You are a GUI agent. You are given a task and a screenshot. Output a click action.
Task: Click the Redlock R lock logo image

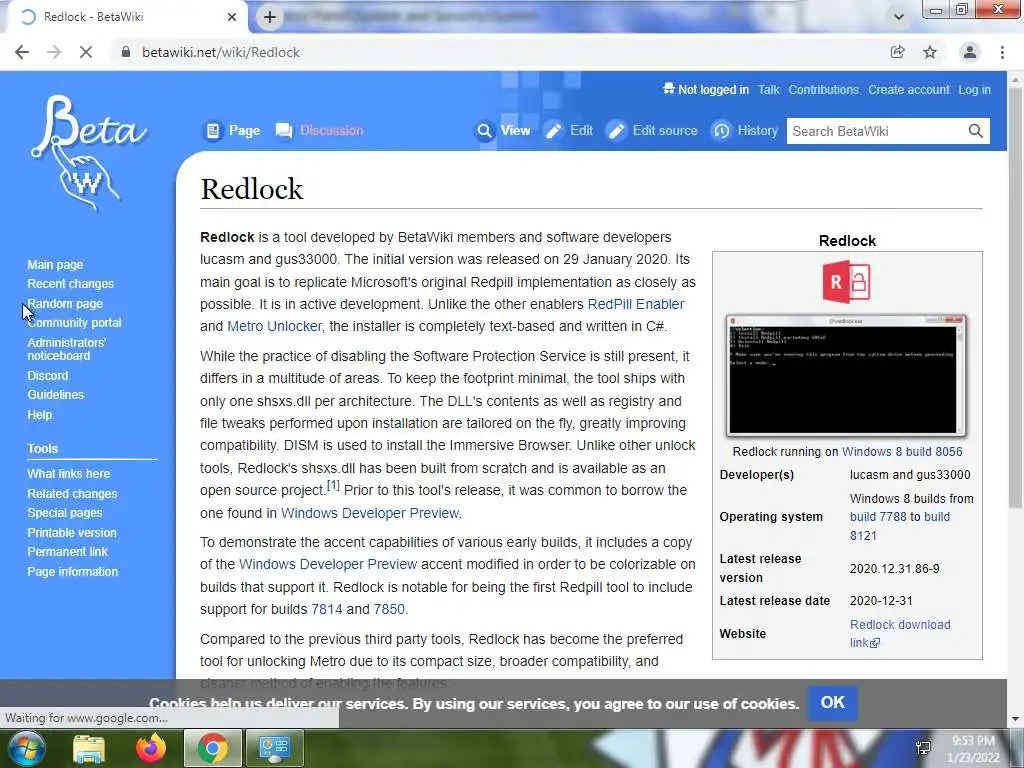tap(847, 281)
